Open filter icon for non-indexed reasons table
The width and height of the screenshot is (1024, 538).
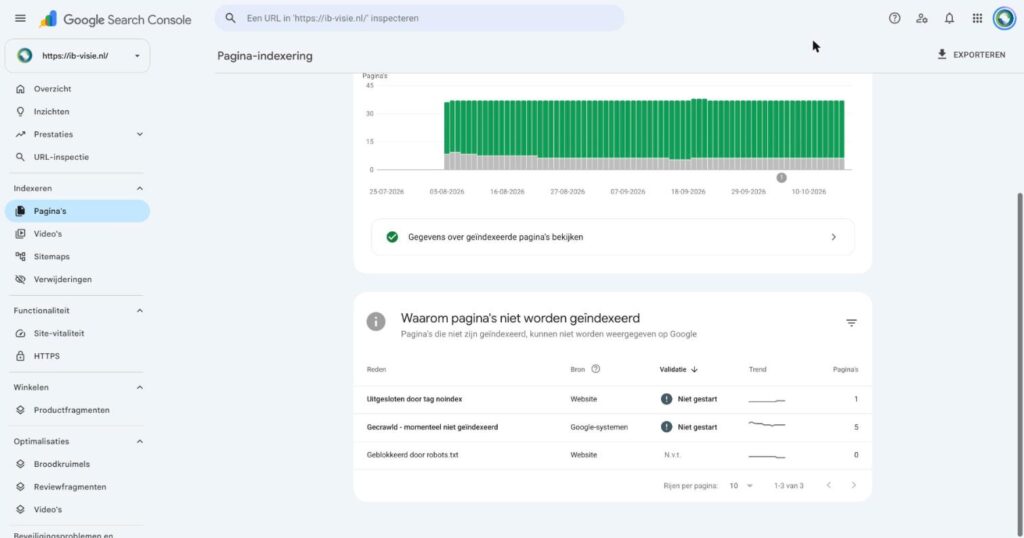[851, 323]
